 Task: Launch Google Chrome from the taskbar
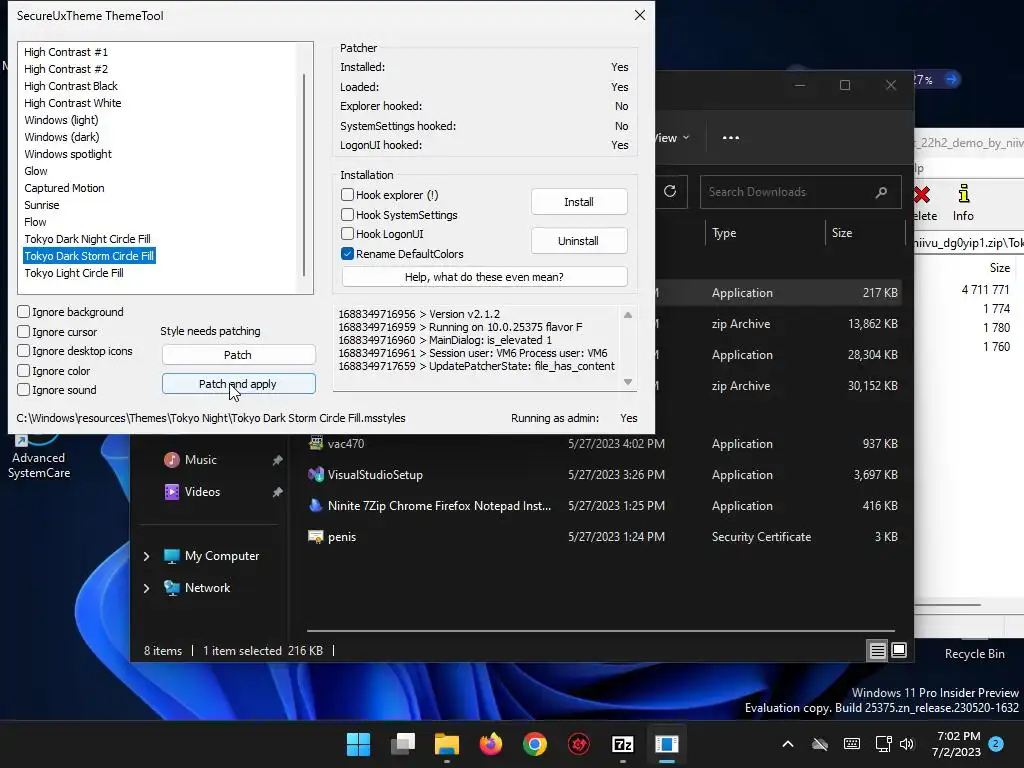535,744
